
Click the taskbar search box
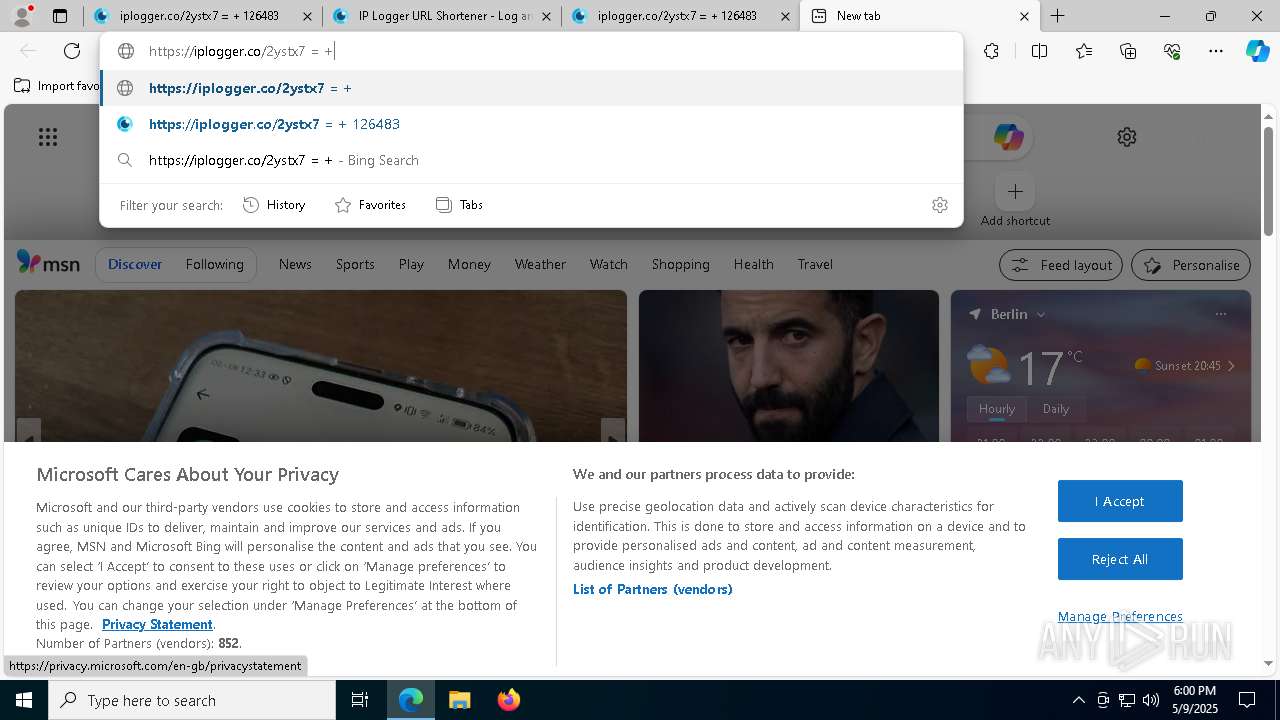tap(192, 700)
